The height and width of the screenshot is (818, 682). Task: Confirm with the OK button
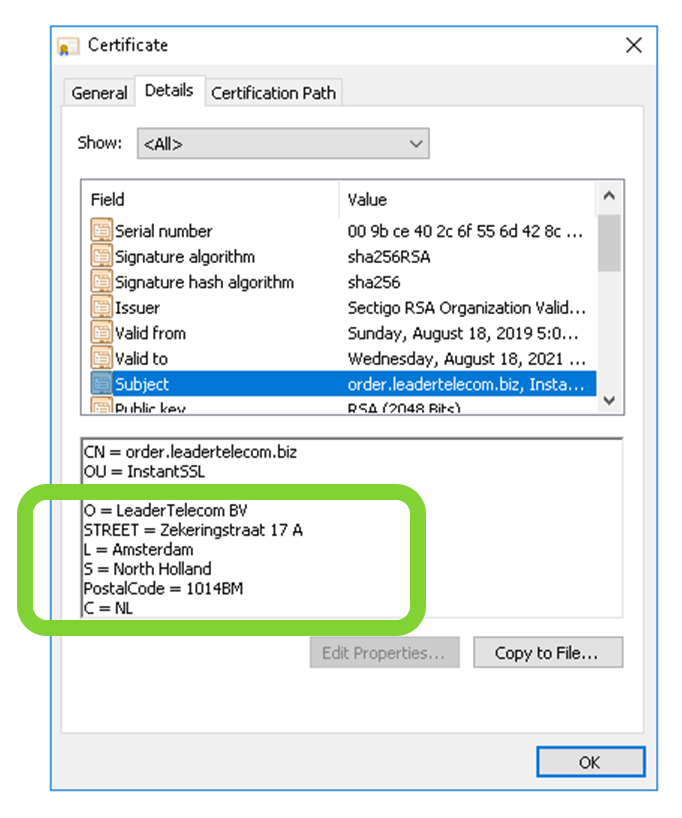[x=589, y=762]
